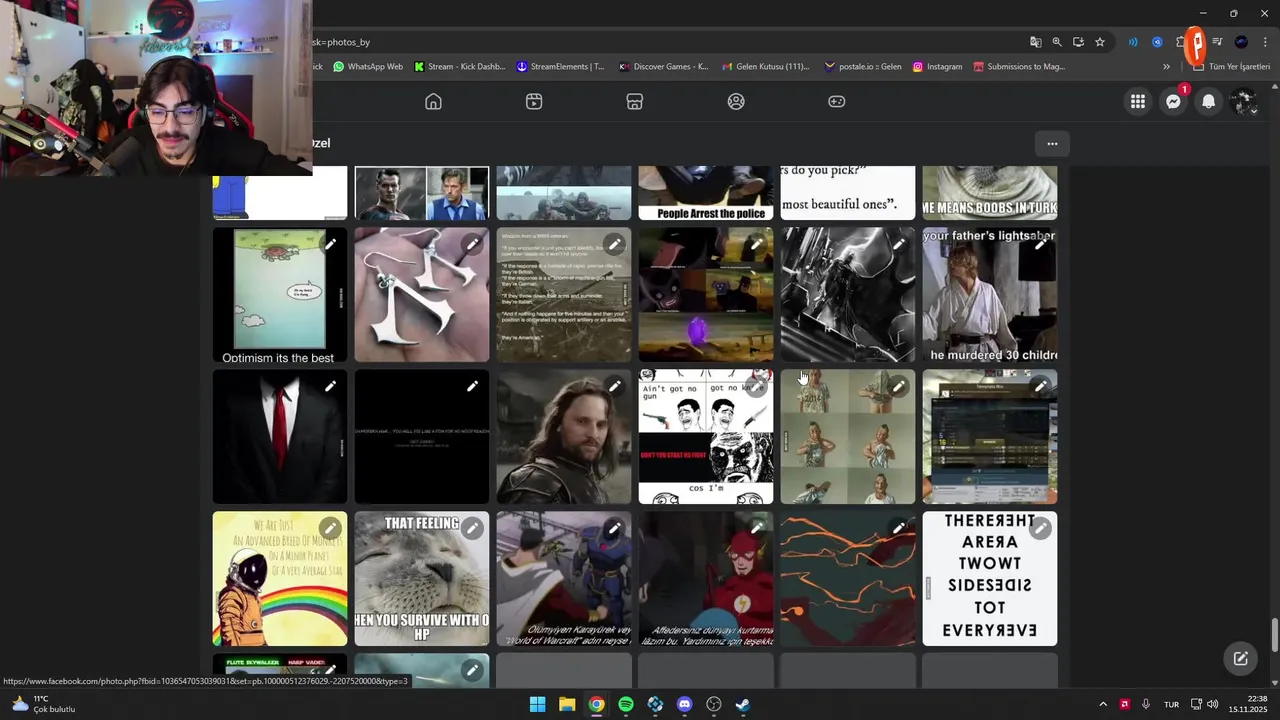Edit the Two Sides mirrored text photo
Screen dimensions: 1280x720
(1040, 528)
